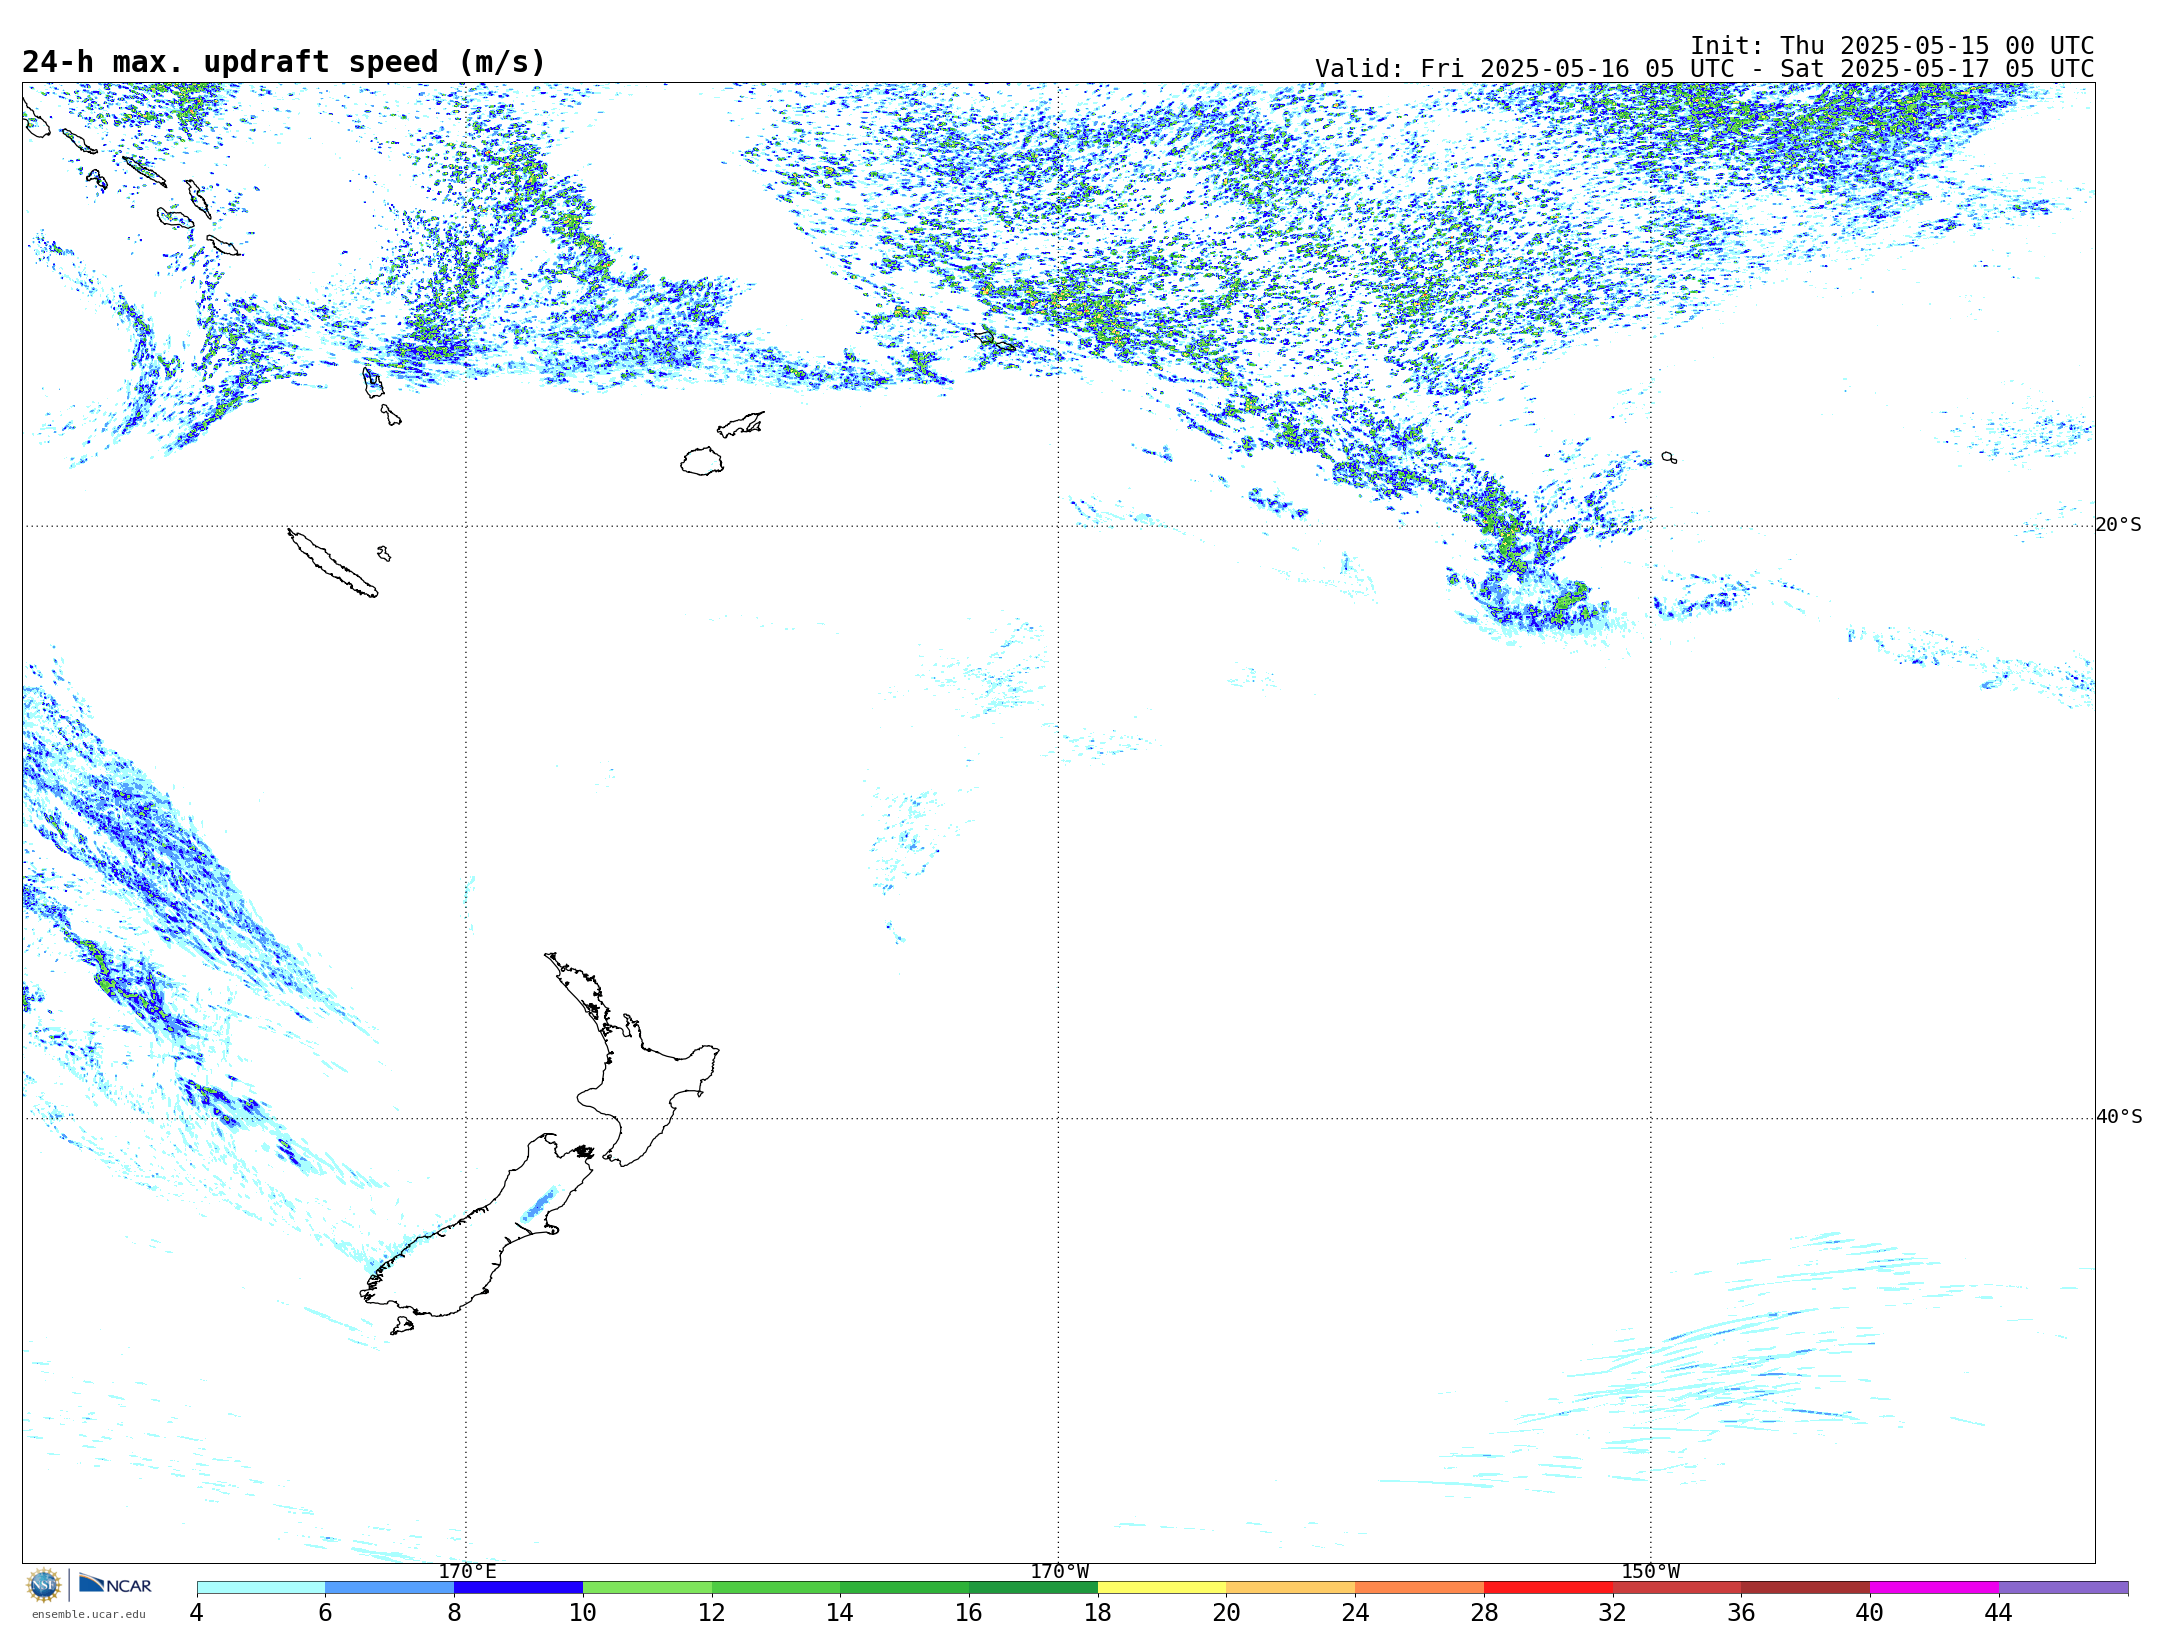
Task: Click the '24-h max. updraft speed (m/s)' title
Action: 284,62
